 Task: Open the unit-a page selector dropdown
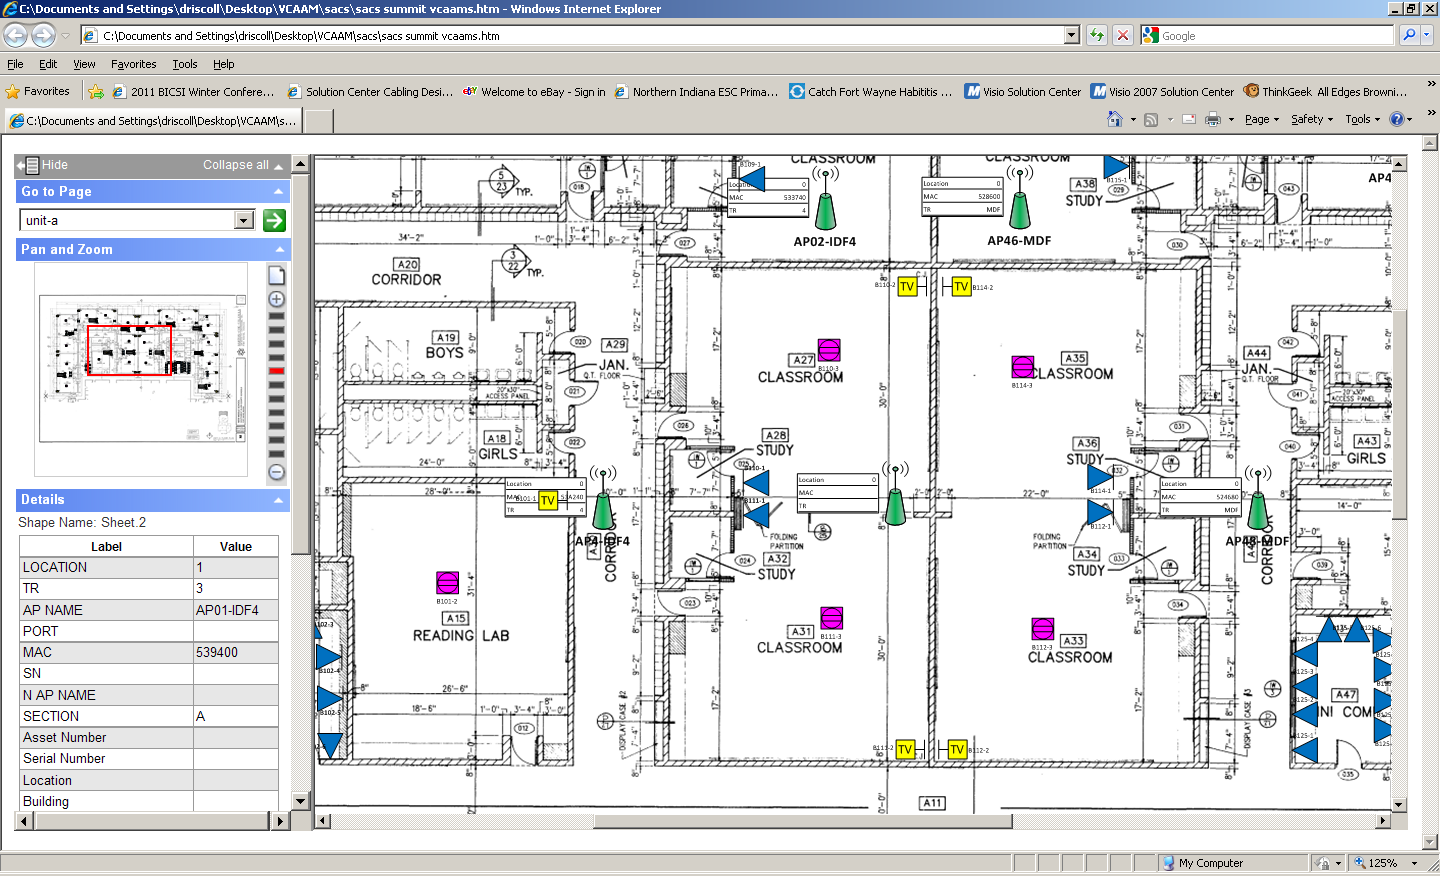[244, 220]
